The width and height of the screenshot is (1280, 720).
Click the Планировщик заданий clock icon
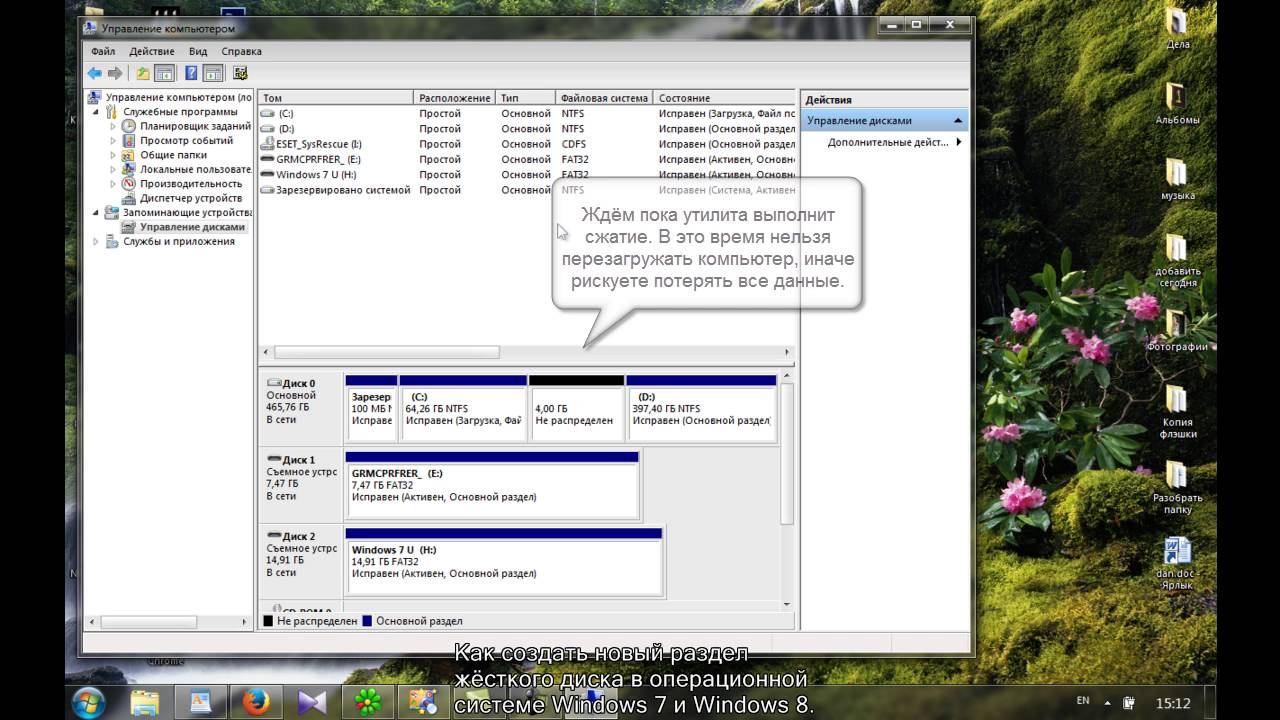[129, 126]
